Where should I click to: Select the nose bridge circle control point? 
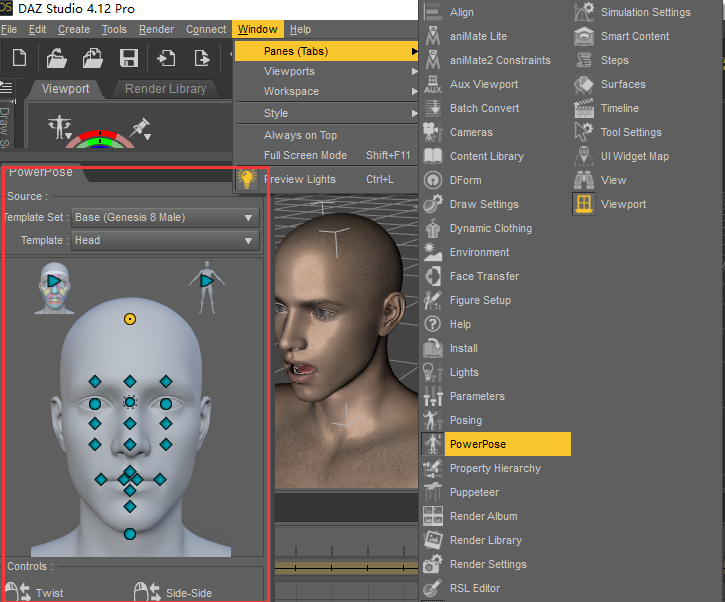(x=130, y=402)
